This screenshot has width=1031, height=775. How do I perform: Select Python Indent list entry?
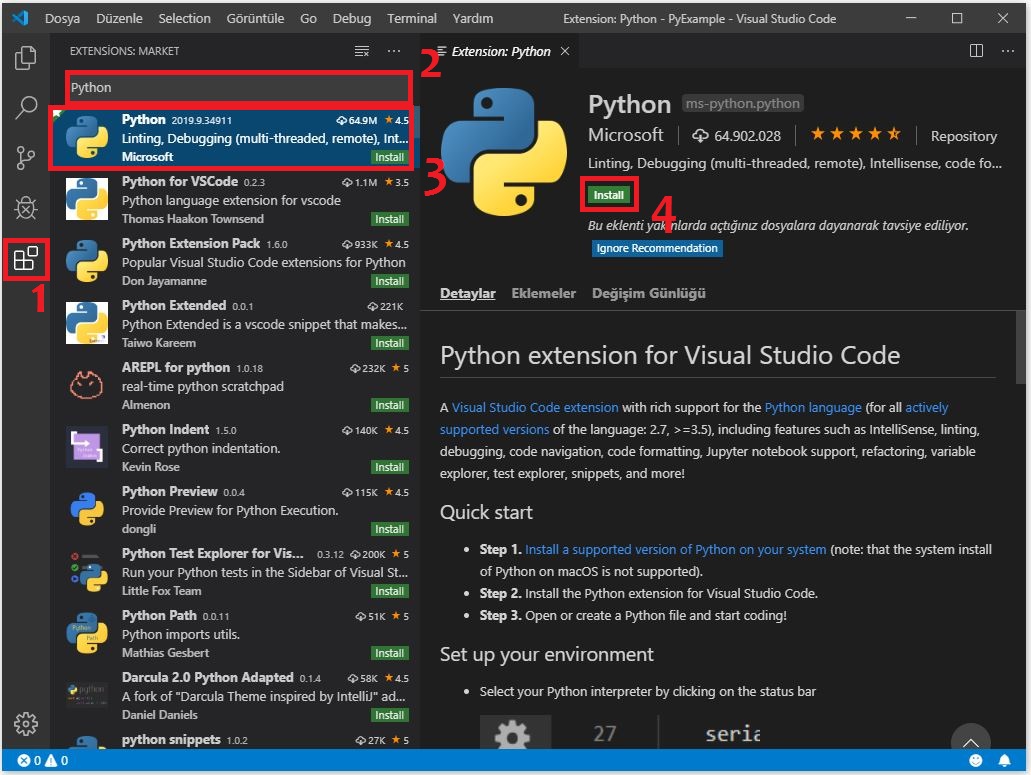point(233,448)
